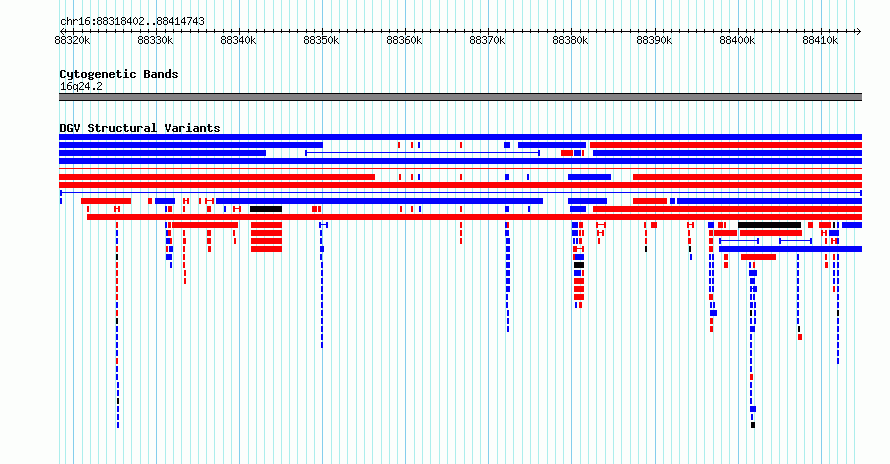Viewport: 890px width, 464px height.
Task: Select blue variant bar spanning 88337k to 88376k
Action: click(x=380, y=201)
